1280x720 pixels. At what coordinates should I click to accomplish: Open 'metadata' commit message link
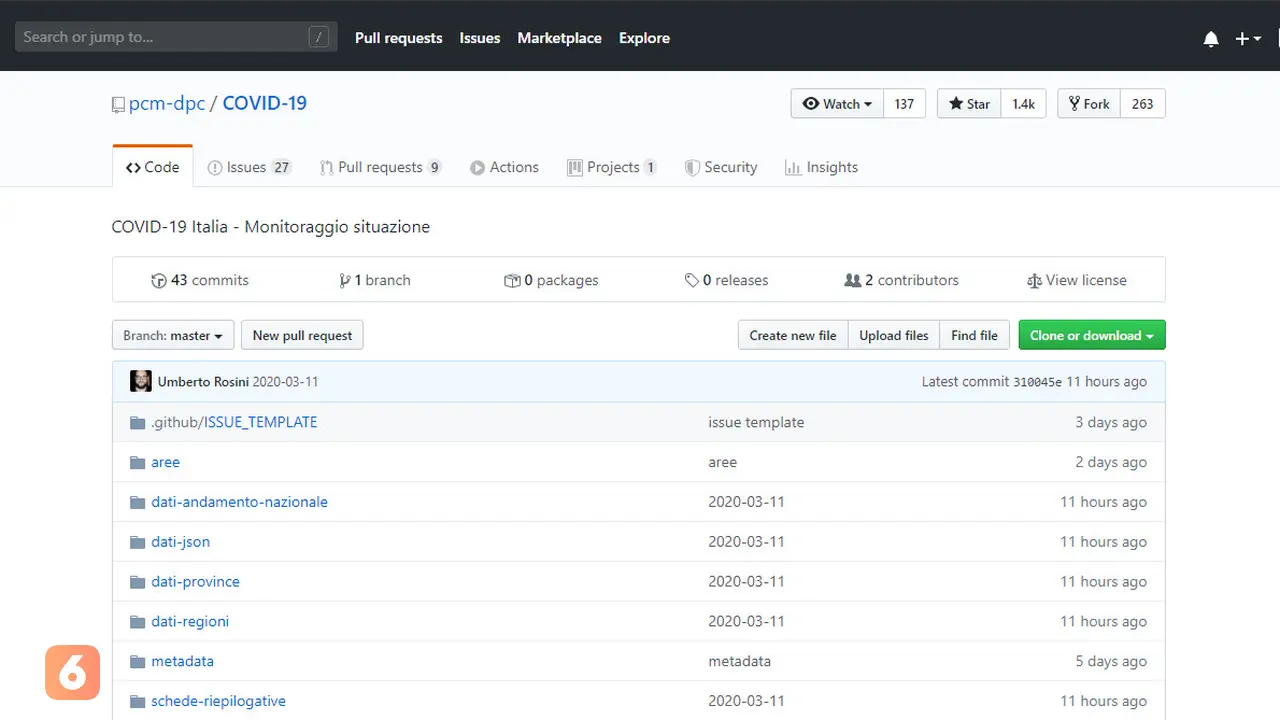(739, 661)
